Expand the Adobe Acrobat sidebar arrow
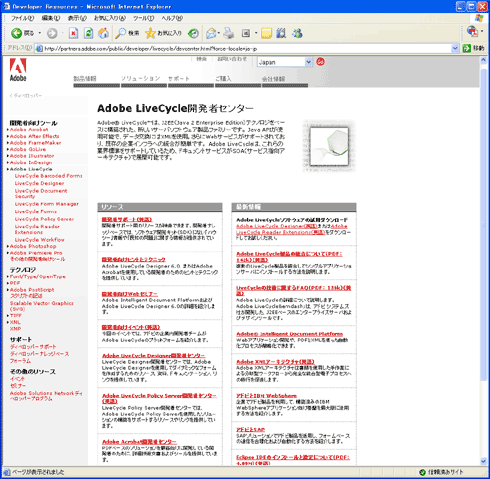 click(8, 130)
